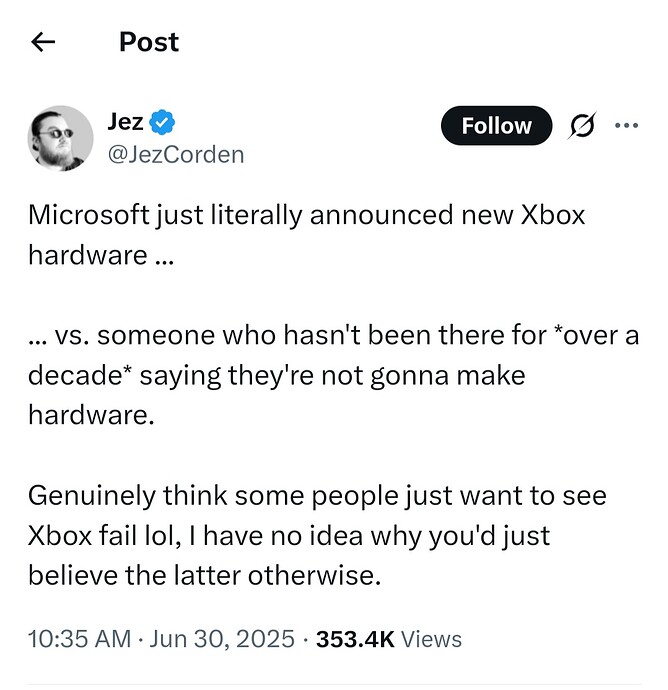Open the 10:35 AM timestamp link

80,639
